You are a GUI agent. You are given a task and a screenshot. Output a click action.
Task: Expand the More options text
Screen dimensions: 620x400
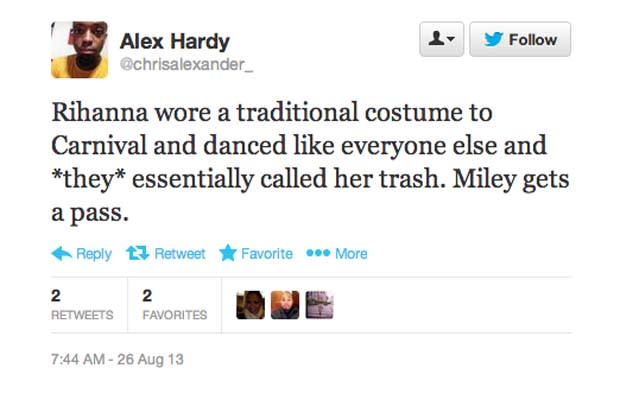pyautogui.click(x=351, y=253)
